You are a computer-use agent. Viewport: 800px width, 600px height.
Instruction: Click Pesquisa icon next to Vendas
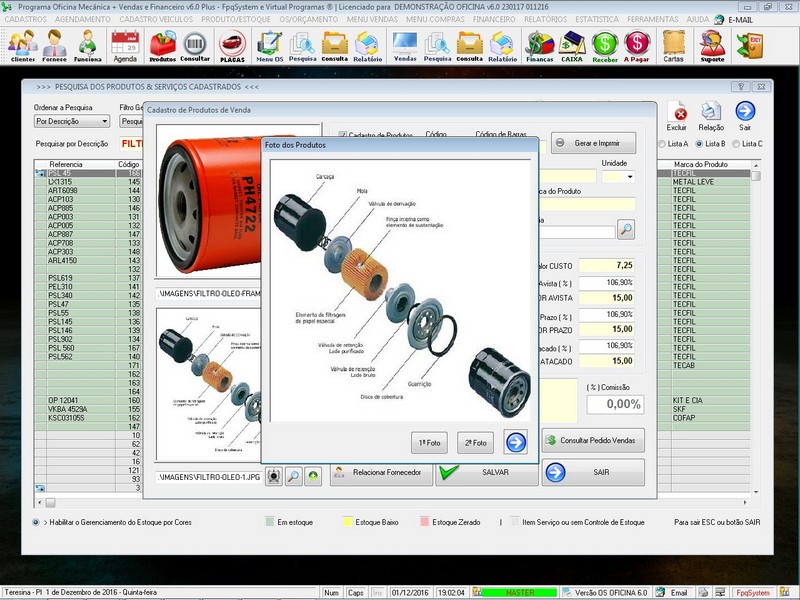click(437, 45)
